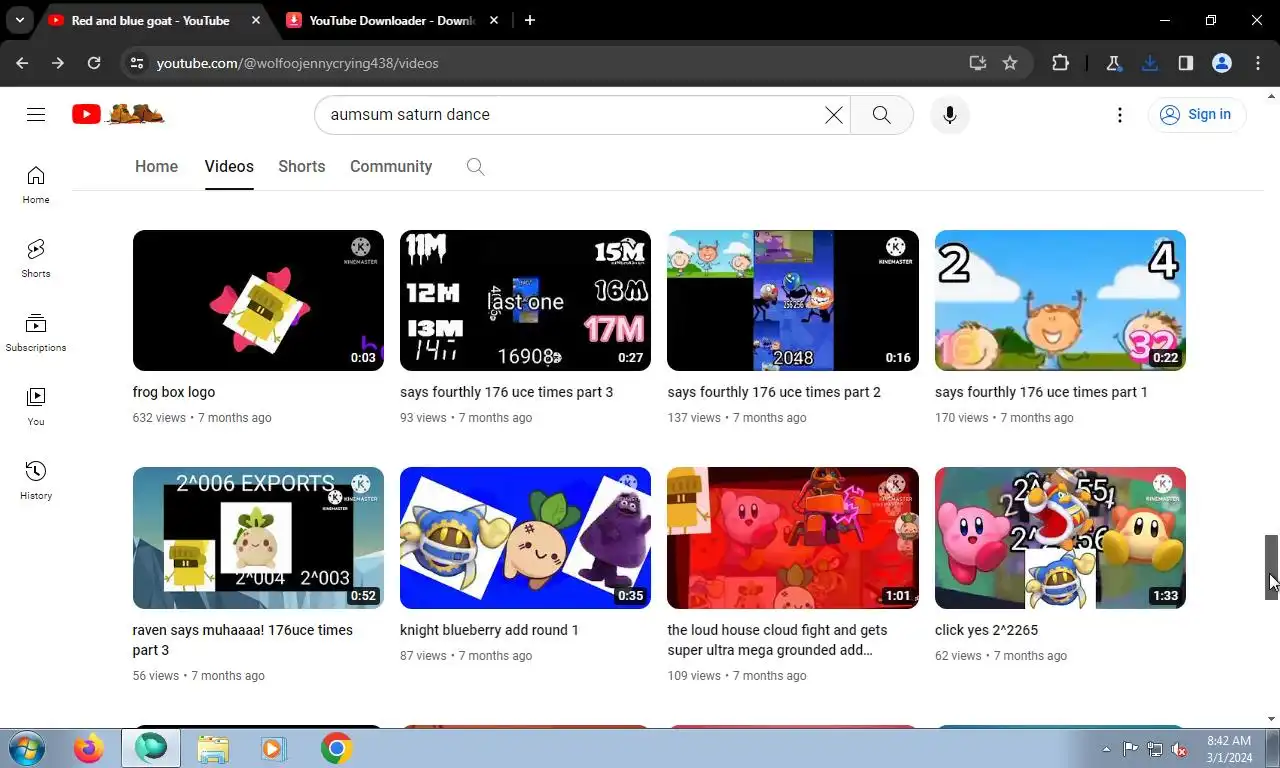Open Chrome from the taskbar
This screenshot has height=768, width=1280.
pos(336,748)
